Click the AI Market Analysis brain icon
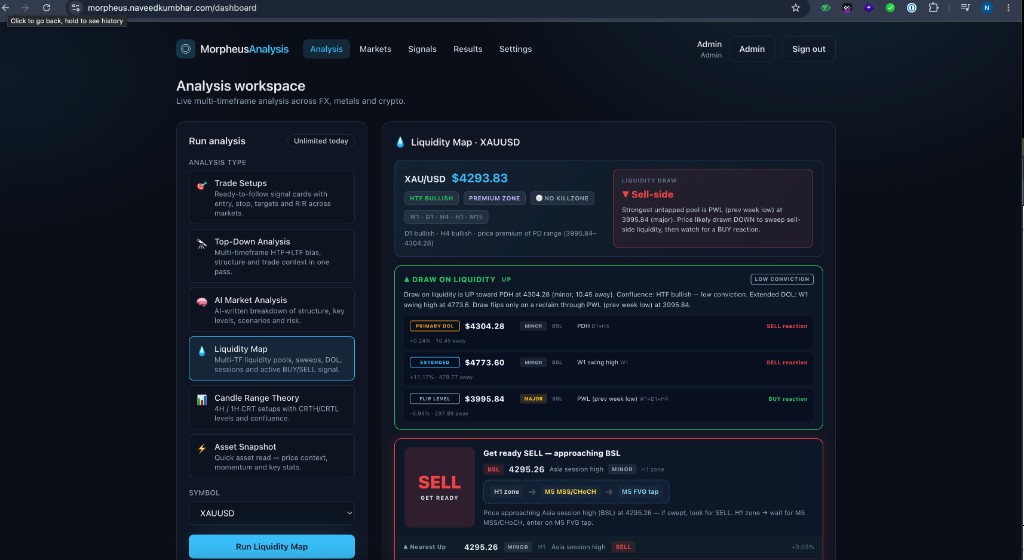Screen dimensions: 1024x560 (202, 302)
